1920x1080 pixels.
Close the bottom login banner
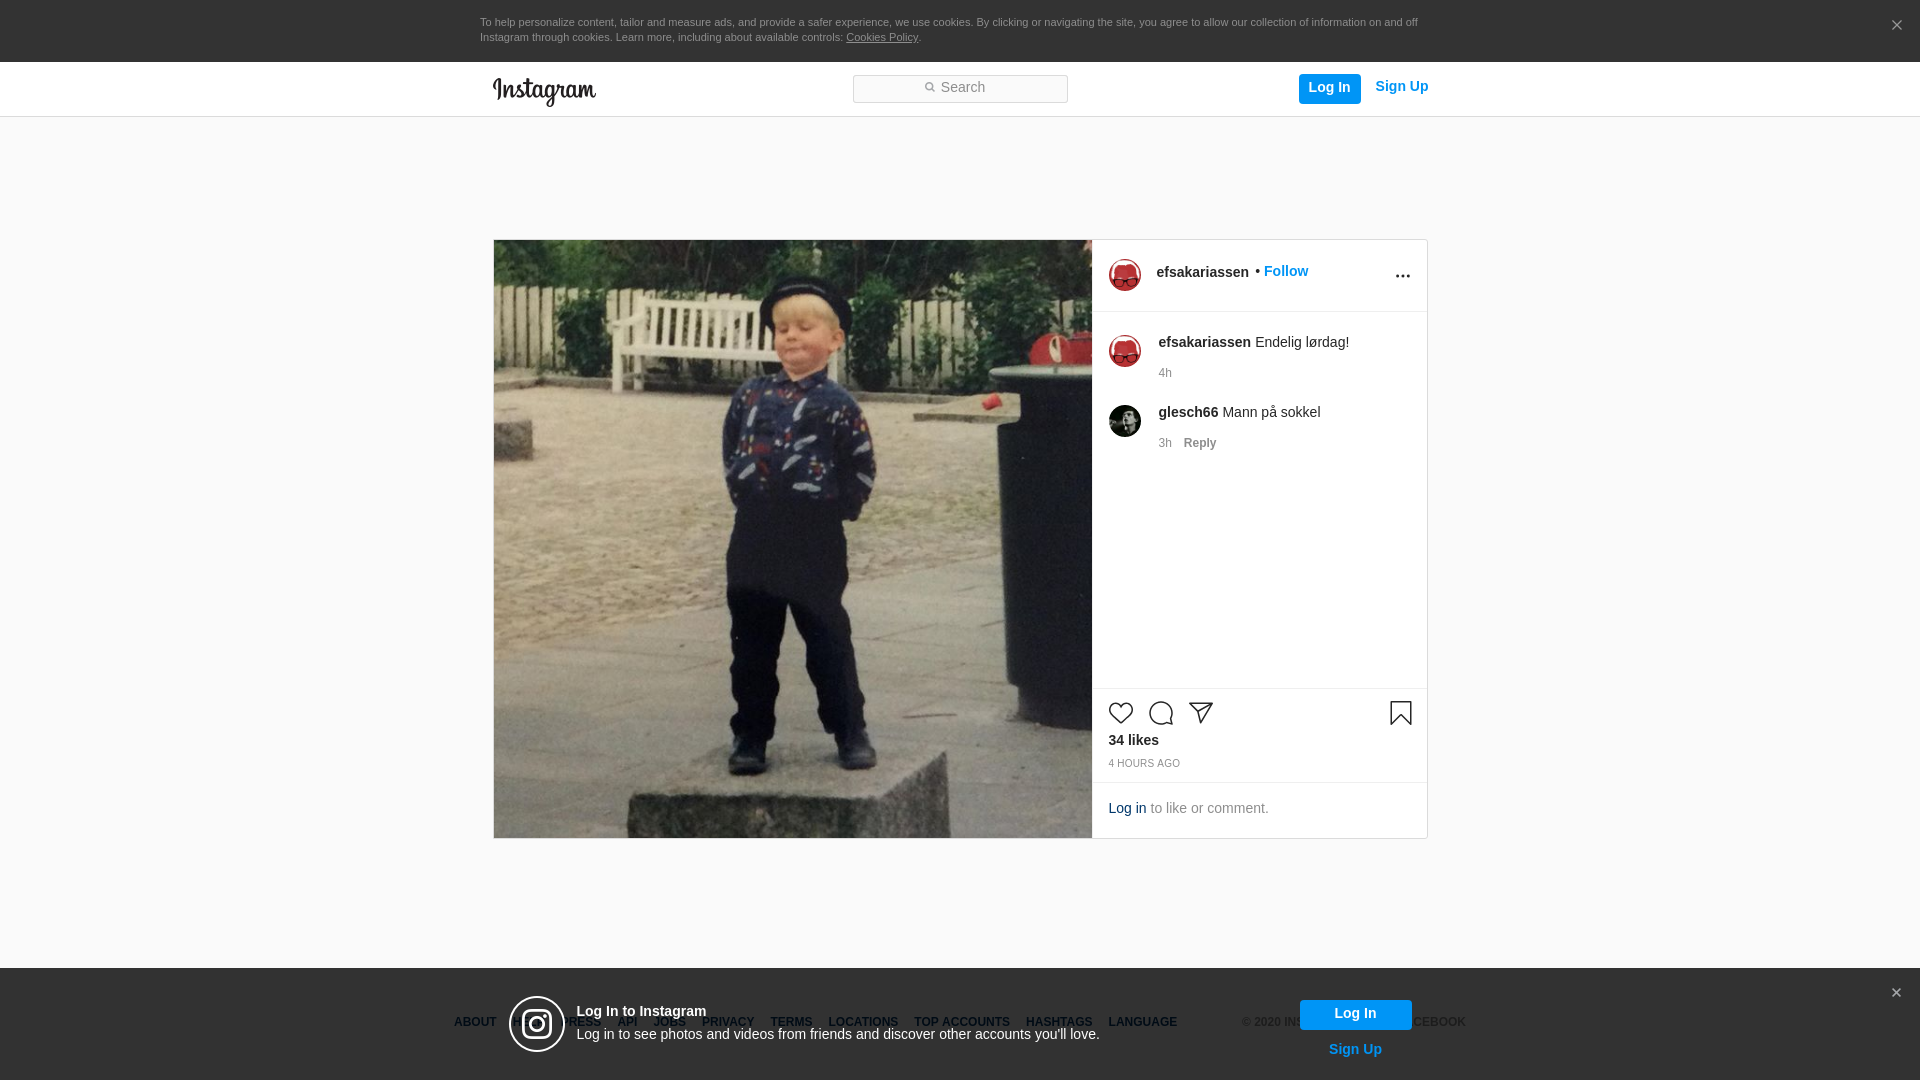[1896, 993]
